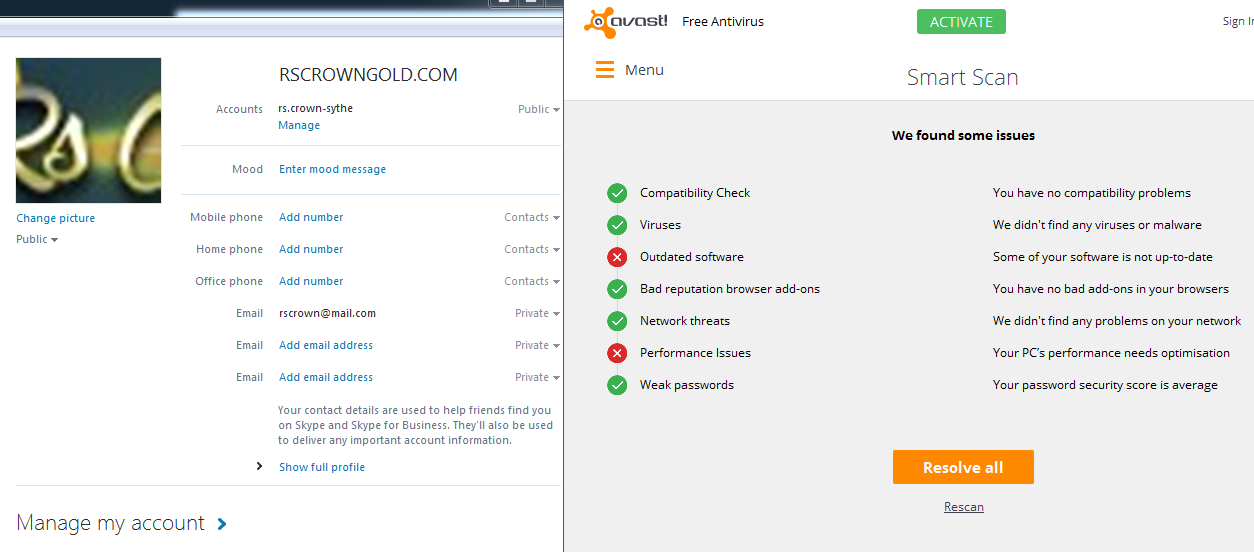
Task: Add number for Mobile phone
Action: tap(311, 217)
